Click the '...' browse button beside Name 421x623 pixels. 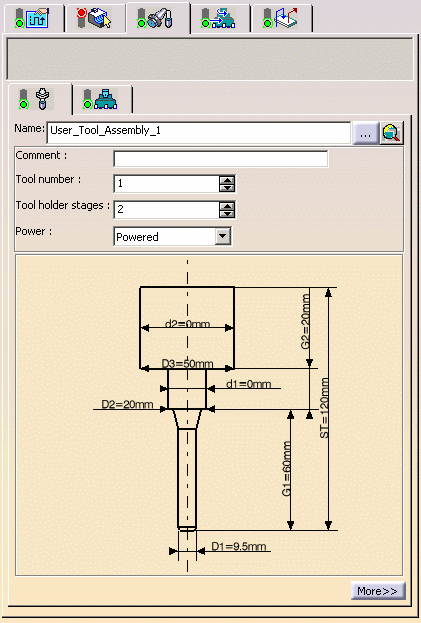(x=365, y=133)
